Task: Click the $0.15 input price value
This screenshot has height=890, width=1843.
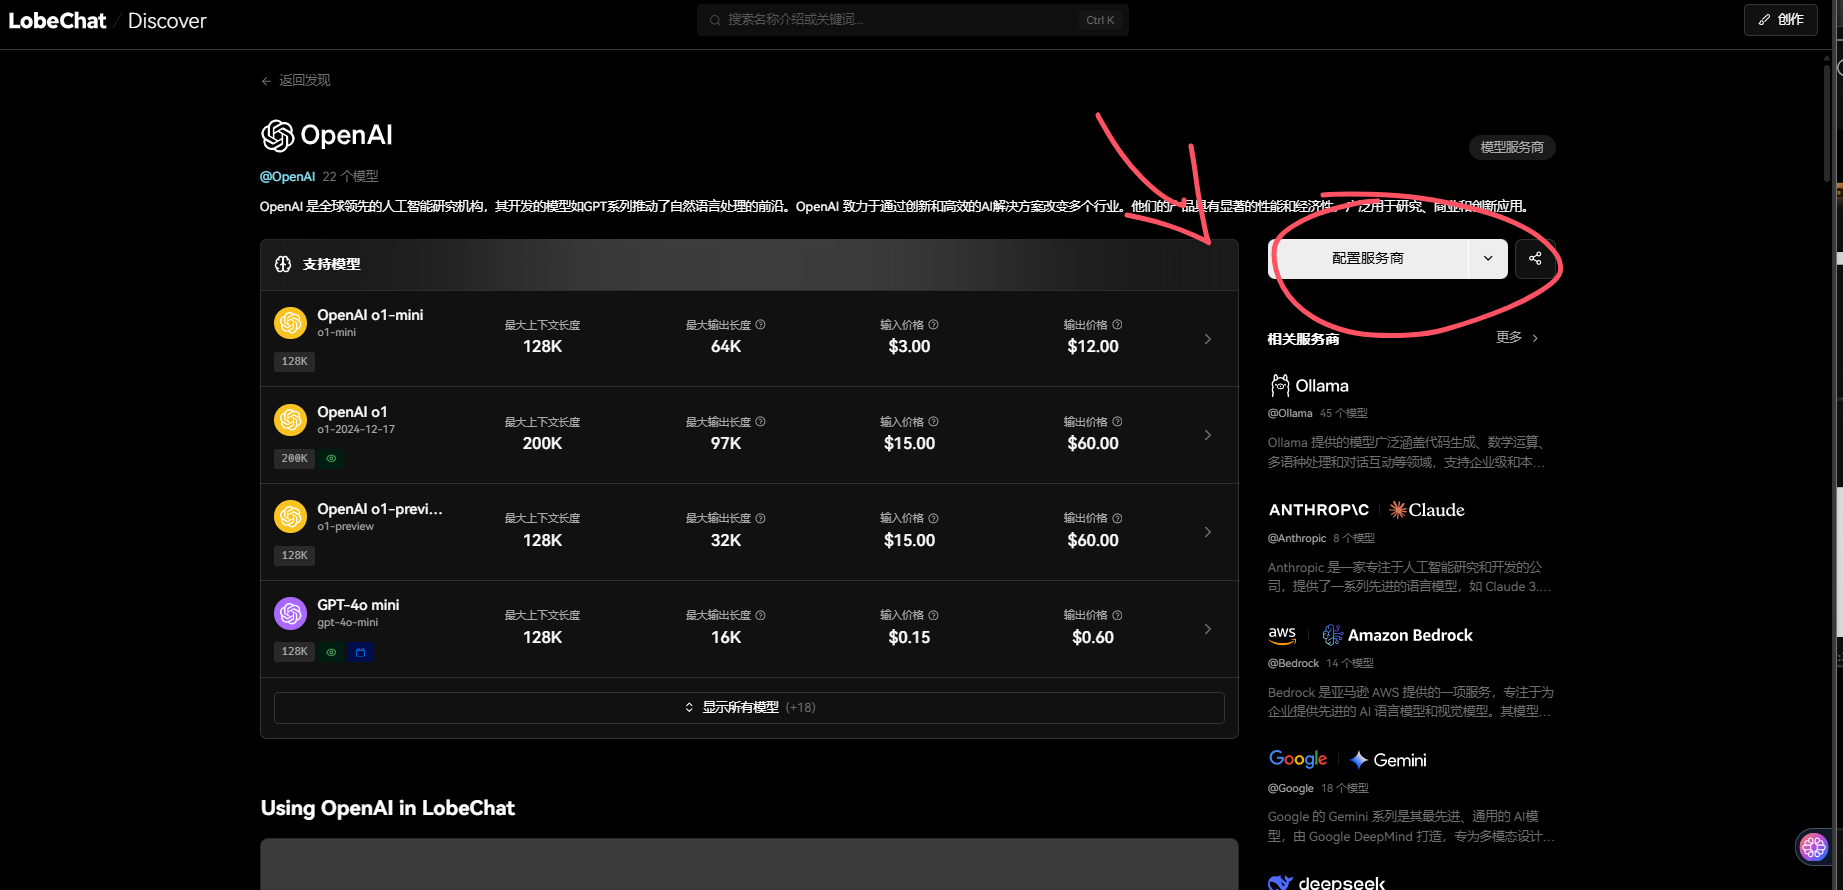Action: coord(909,637)
